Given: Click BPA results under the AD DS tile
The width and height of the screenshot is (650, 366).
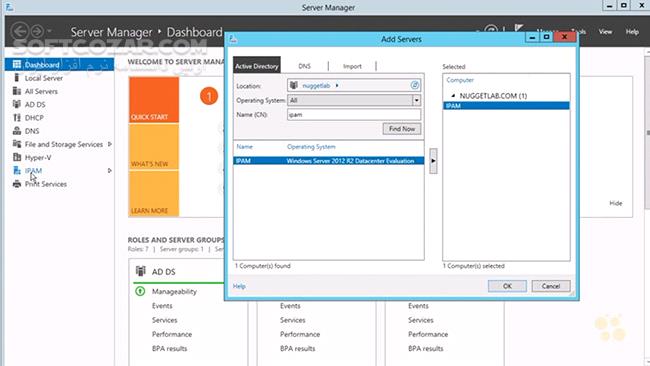Looking at the screenshot, I should [x=169, y=349].
